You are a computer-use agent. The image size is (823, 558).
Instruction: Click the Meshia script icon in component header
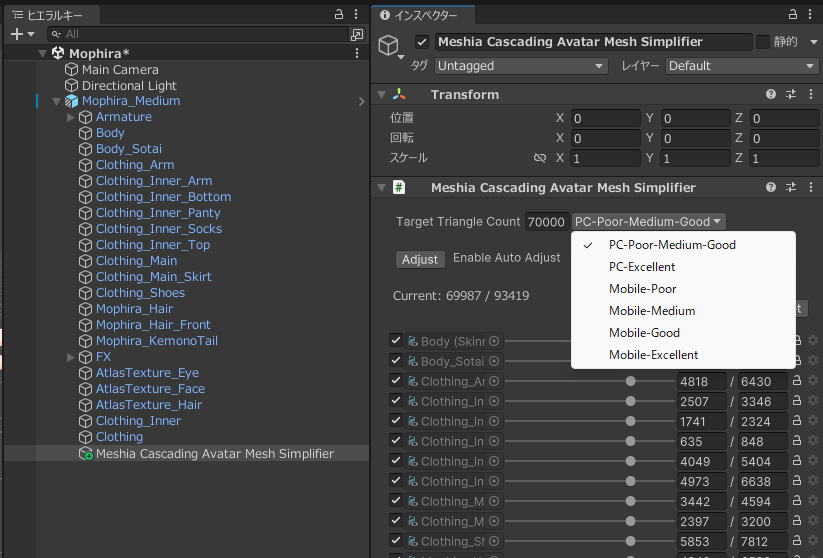(x=399, y=187)
